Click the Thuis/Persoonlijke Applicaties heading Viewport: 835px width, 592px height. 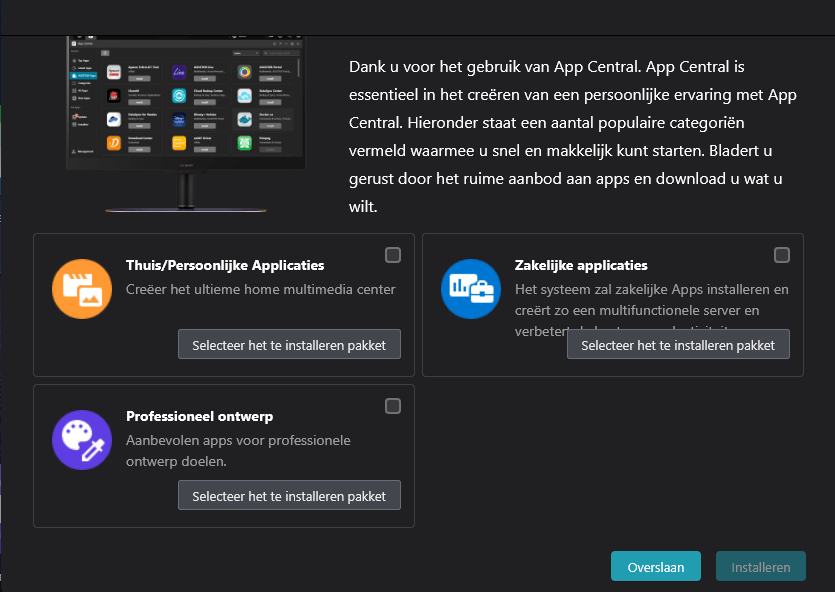point(225,265)
